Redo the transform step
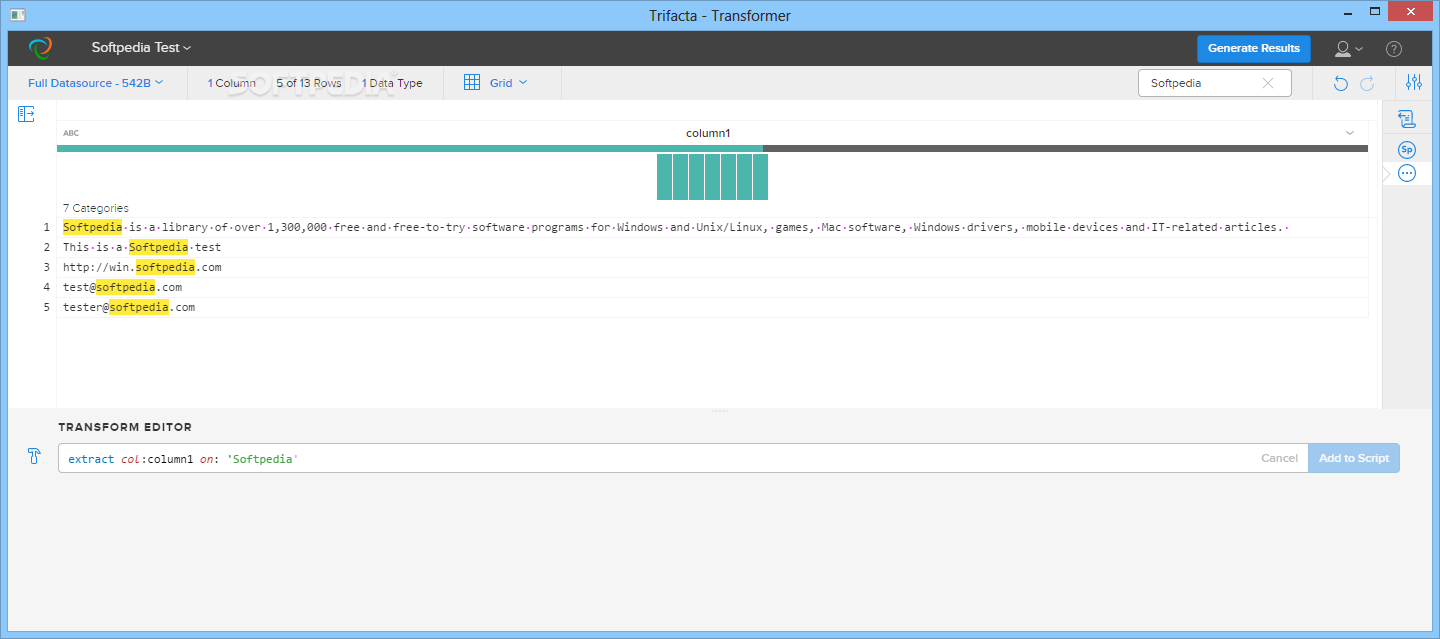1440x639 pixels. 1367,84
